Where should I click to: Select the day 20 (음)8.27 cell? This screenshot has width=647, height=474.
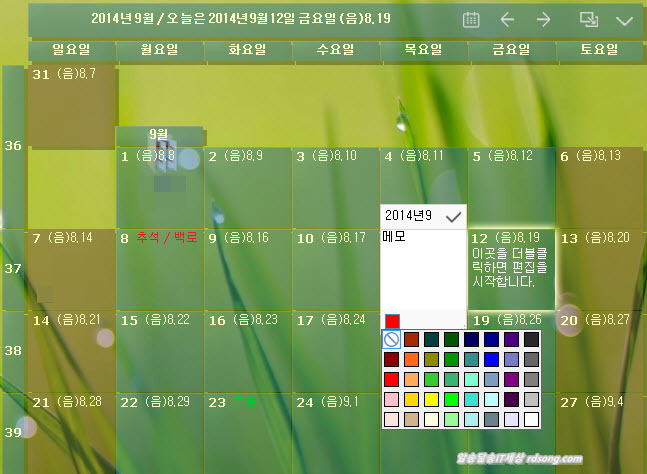coord(599,351)
